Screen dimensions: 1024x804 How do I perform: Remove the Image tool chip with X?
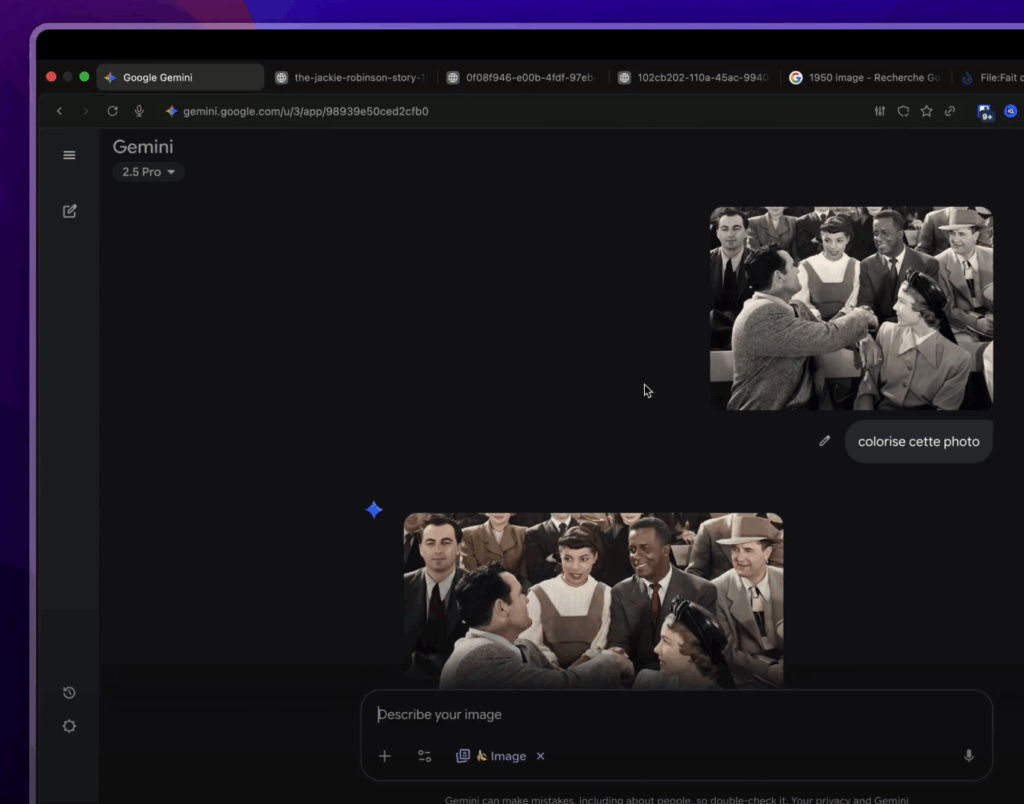(x=540, y=756)
